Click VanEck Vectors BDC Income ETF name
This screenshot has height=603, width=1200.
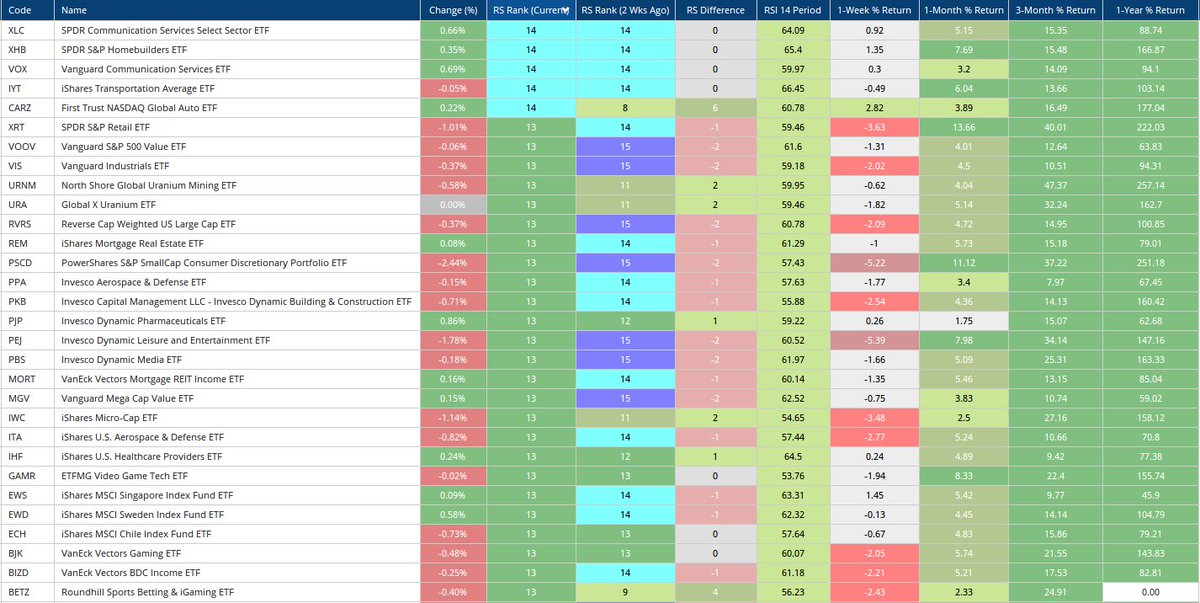coord(129,572)
